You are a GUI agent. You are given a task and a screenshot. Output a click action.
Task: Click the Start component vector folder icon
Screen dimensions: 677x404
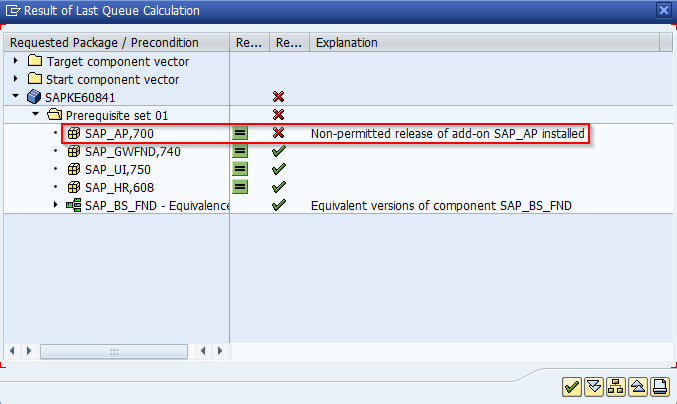coord(35,79)
